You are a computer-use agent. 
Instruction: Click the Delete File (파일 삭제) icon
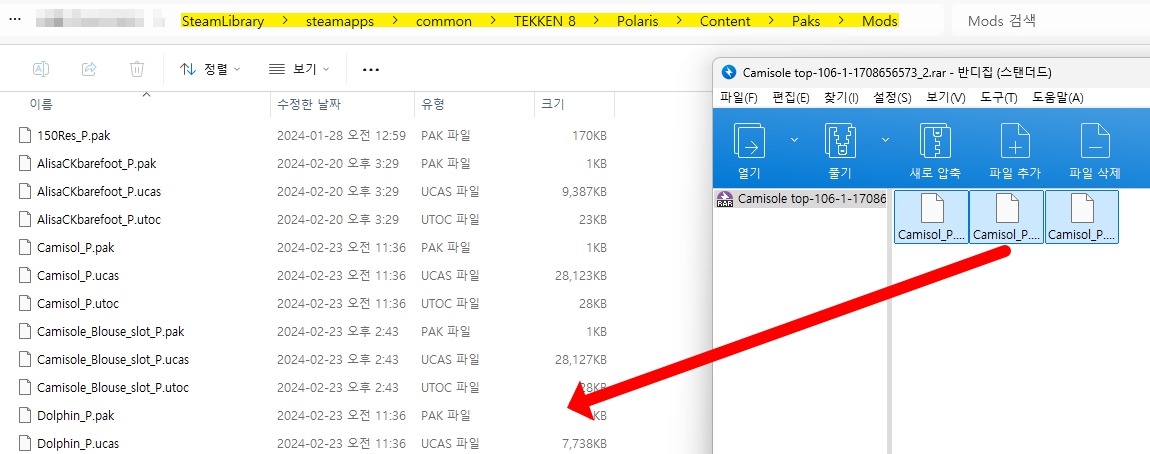click(1095, 142)
